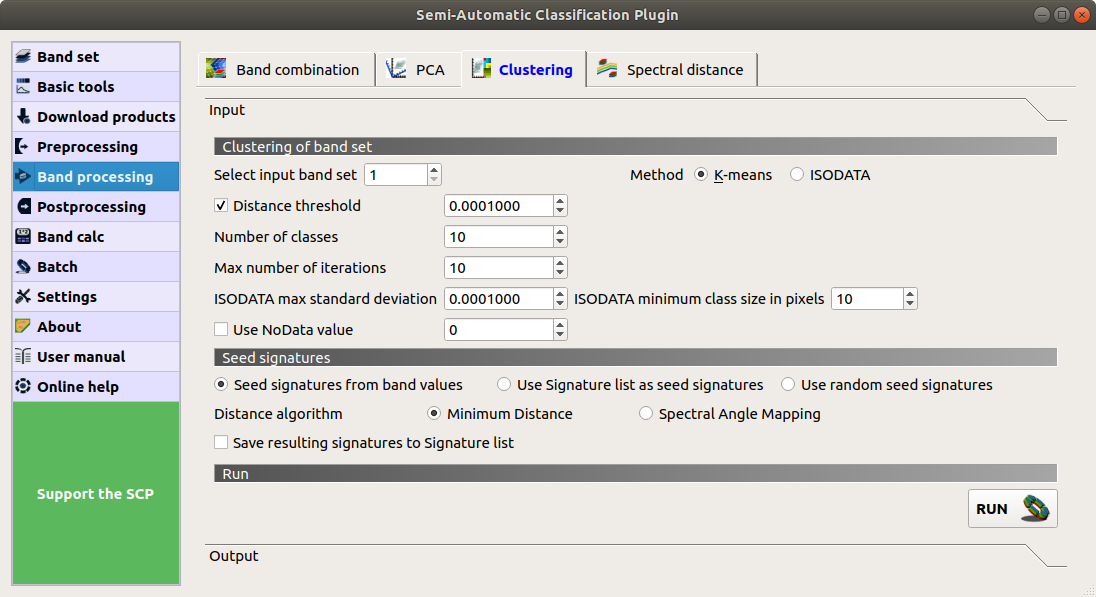This screenshot has height=597, width=1096.
Task: Decrease the Max number of iterations value
Action: pyautogui.click(x=560, y=273)
